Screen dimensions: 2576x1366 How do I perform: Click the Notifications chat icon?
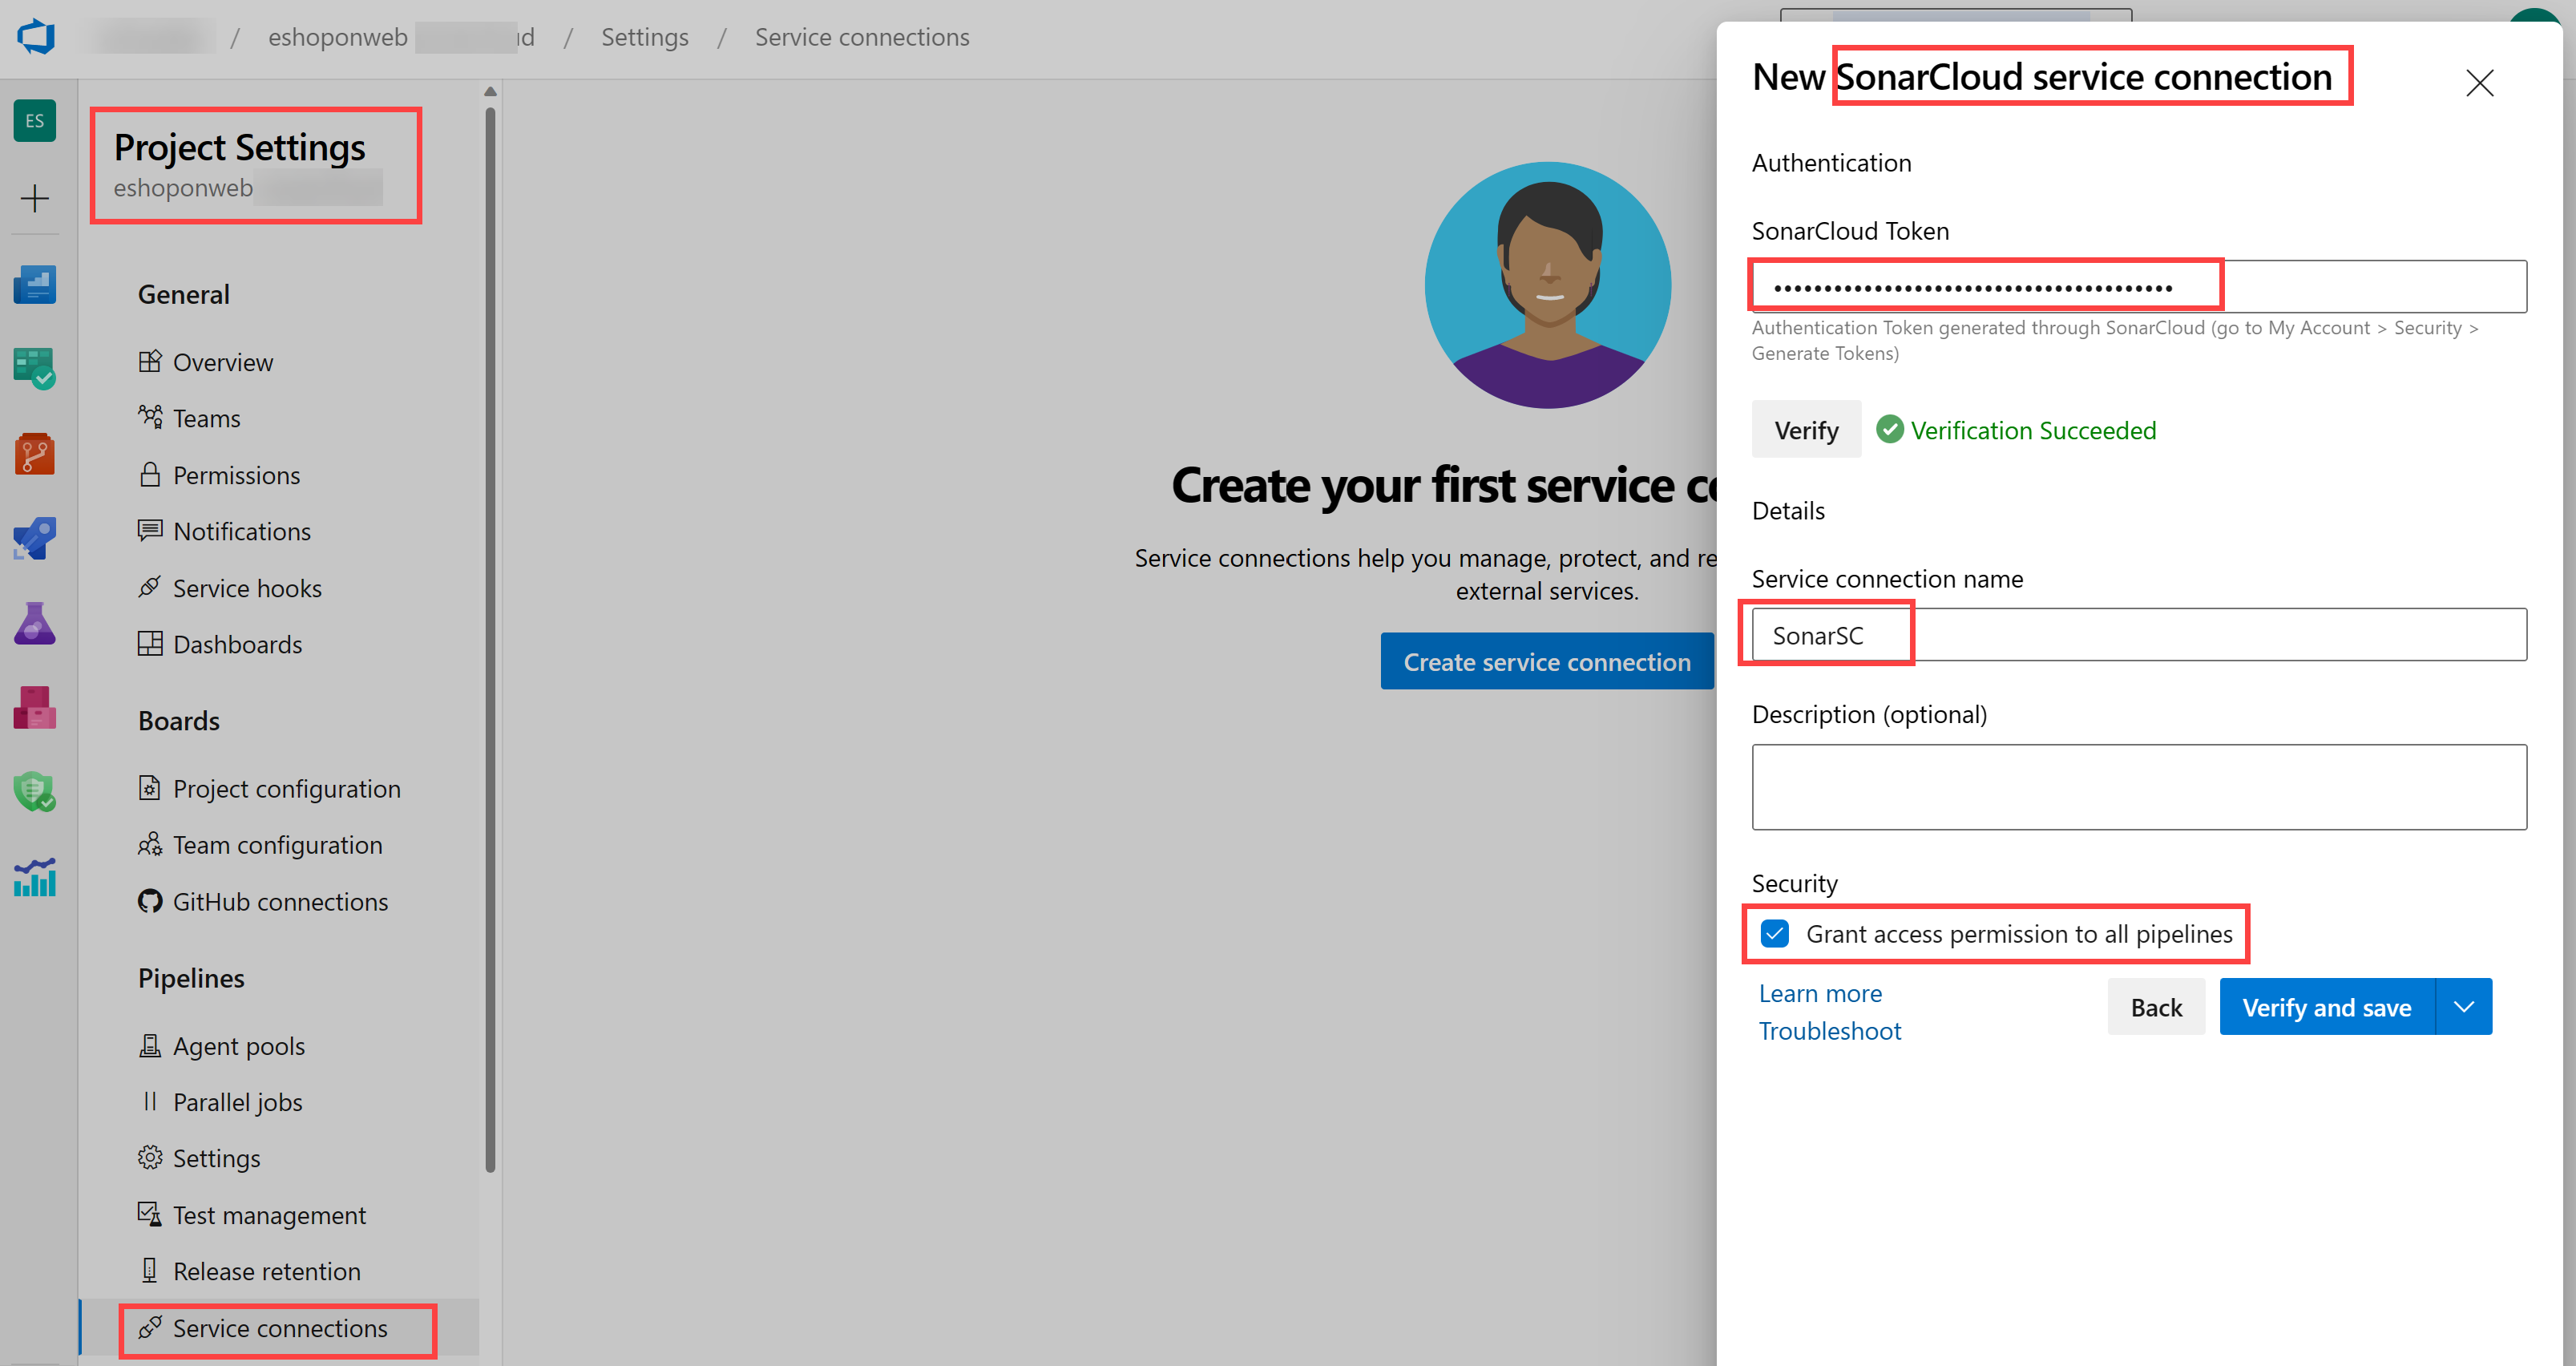click(150, 530)
